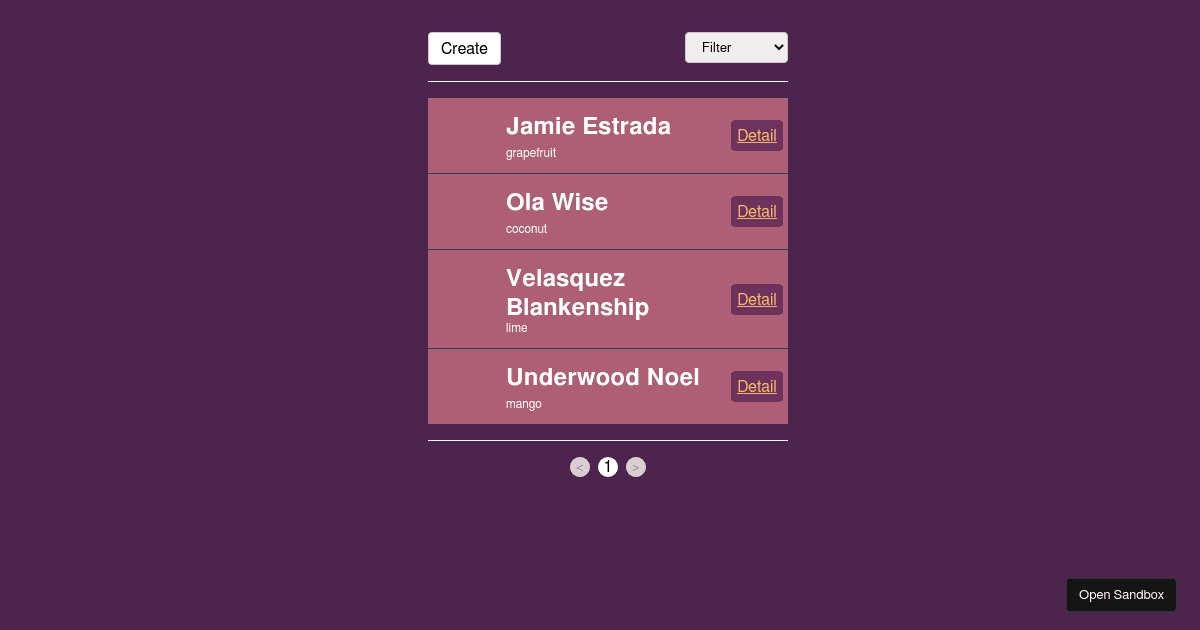Select page 1 in pagination
1200x630 pixels.
coord(608,467)
